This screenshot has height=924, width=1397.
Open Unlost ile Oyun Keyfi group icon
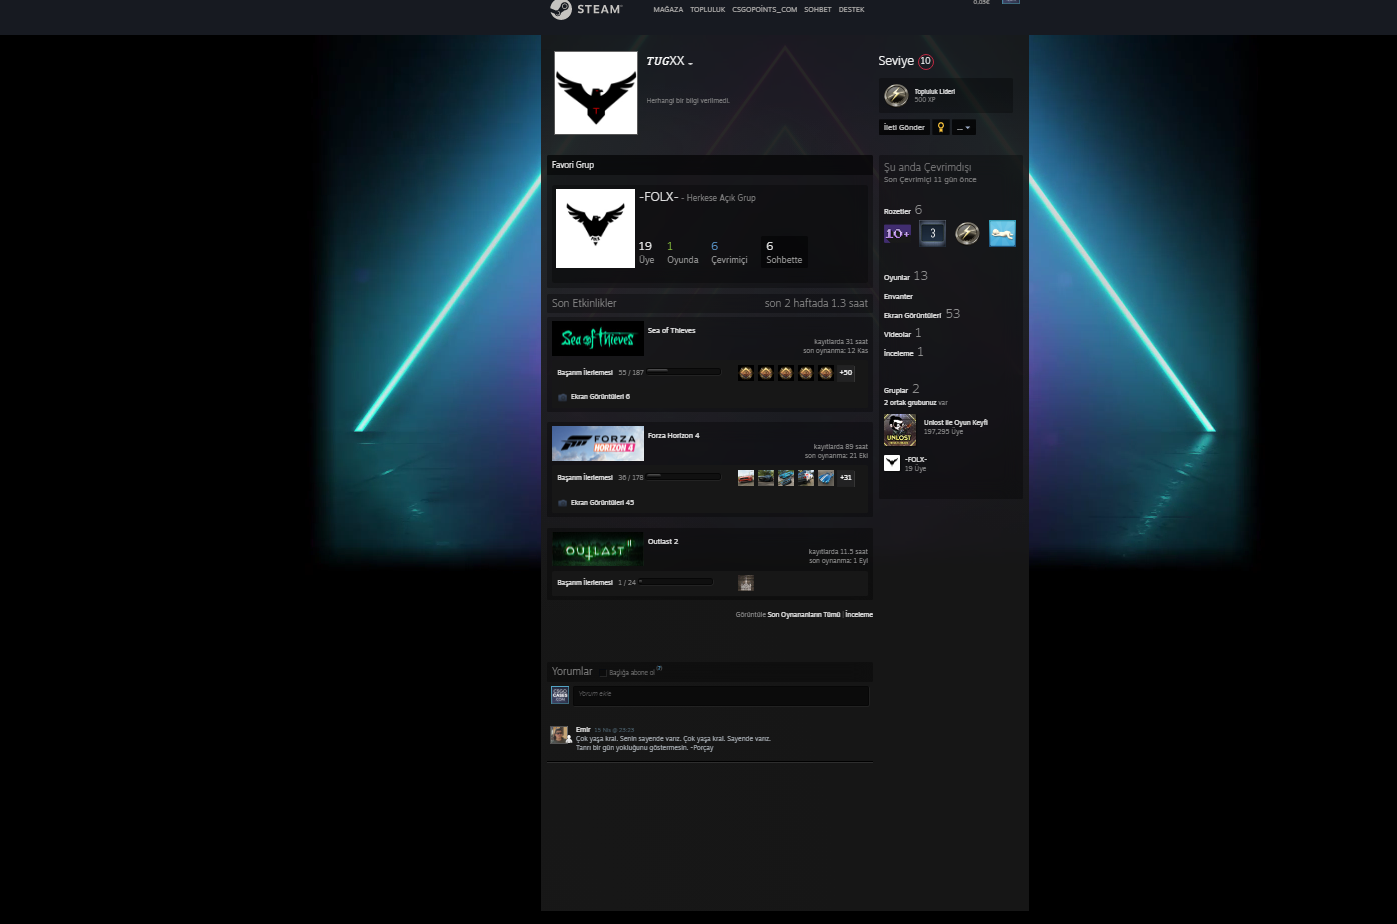click(x=900, y=430)
